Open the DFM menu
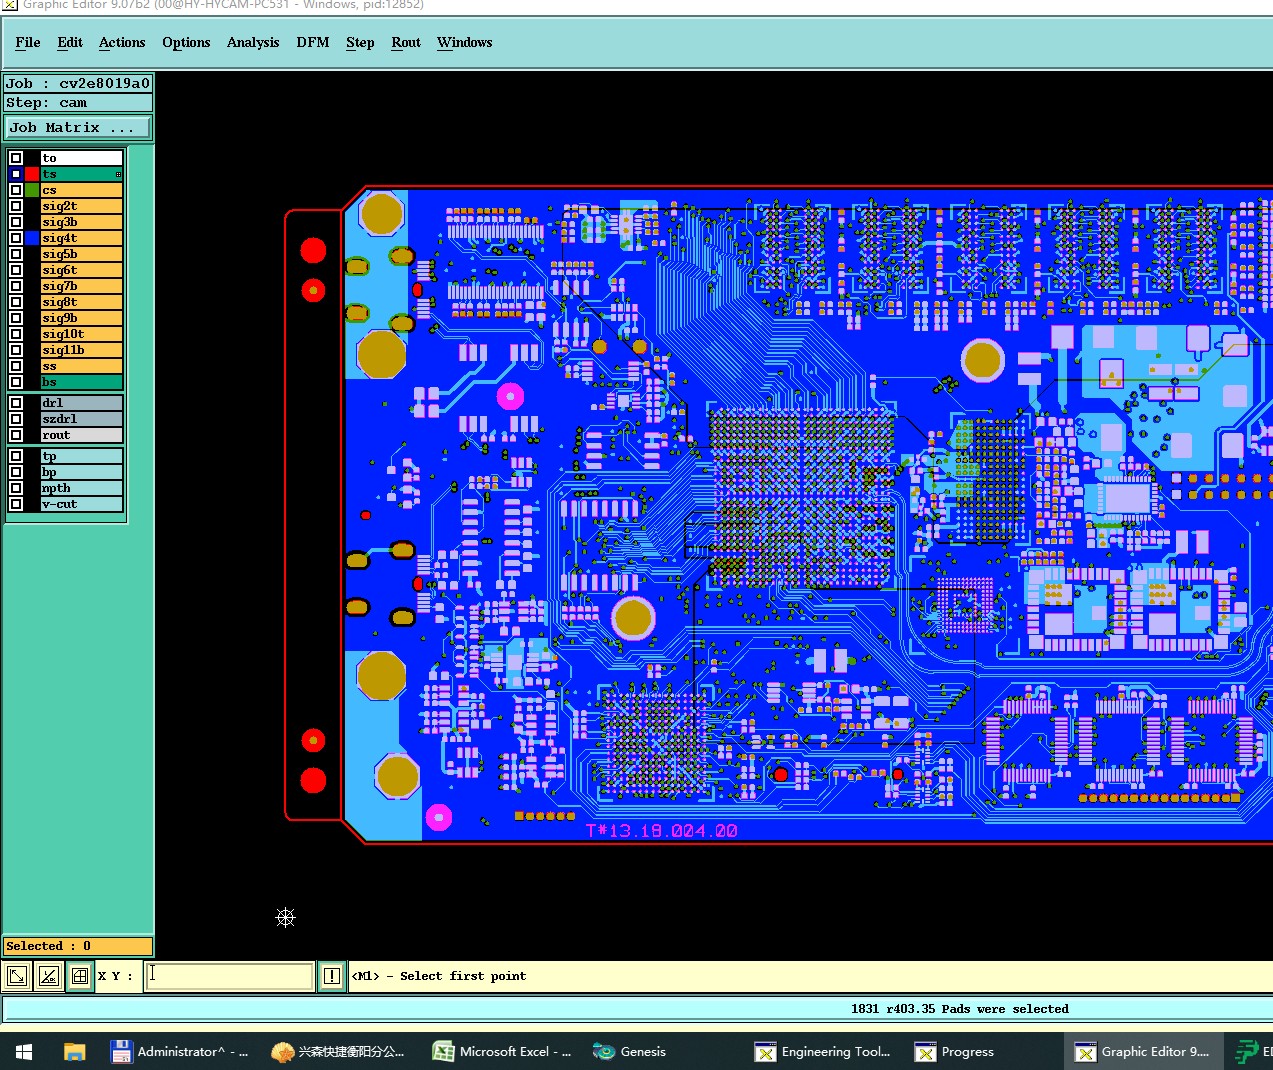The width and height of the screenshot is (1273, 1070). pos(312,42)
